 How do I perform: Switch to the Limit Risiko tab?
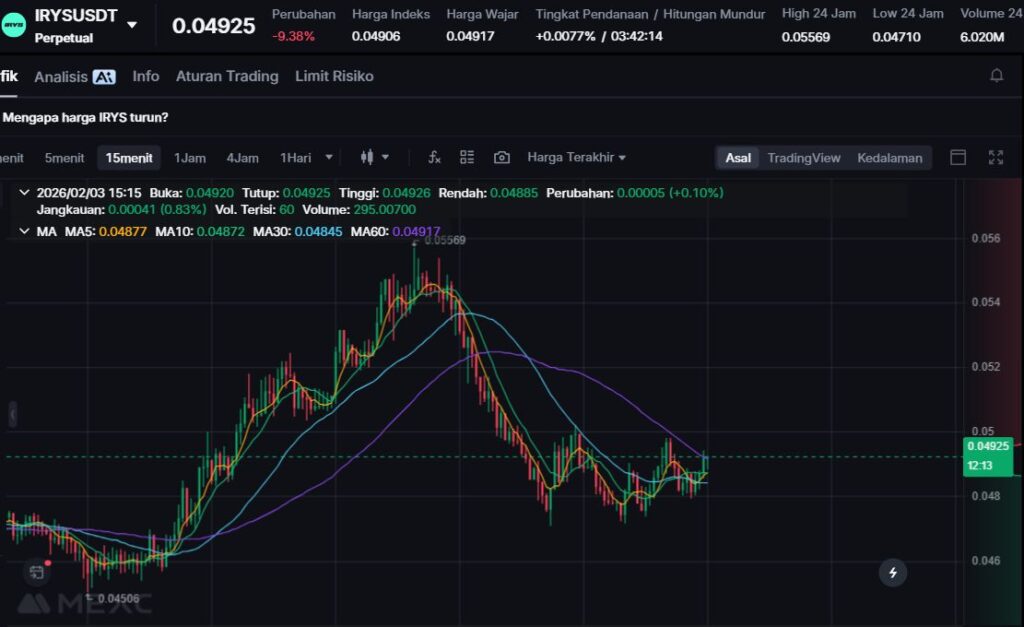334,76
